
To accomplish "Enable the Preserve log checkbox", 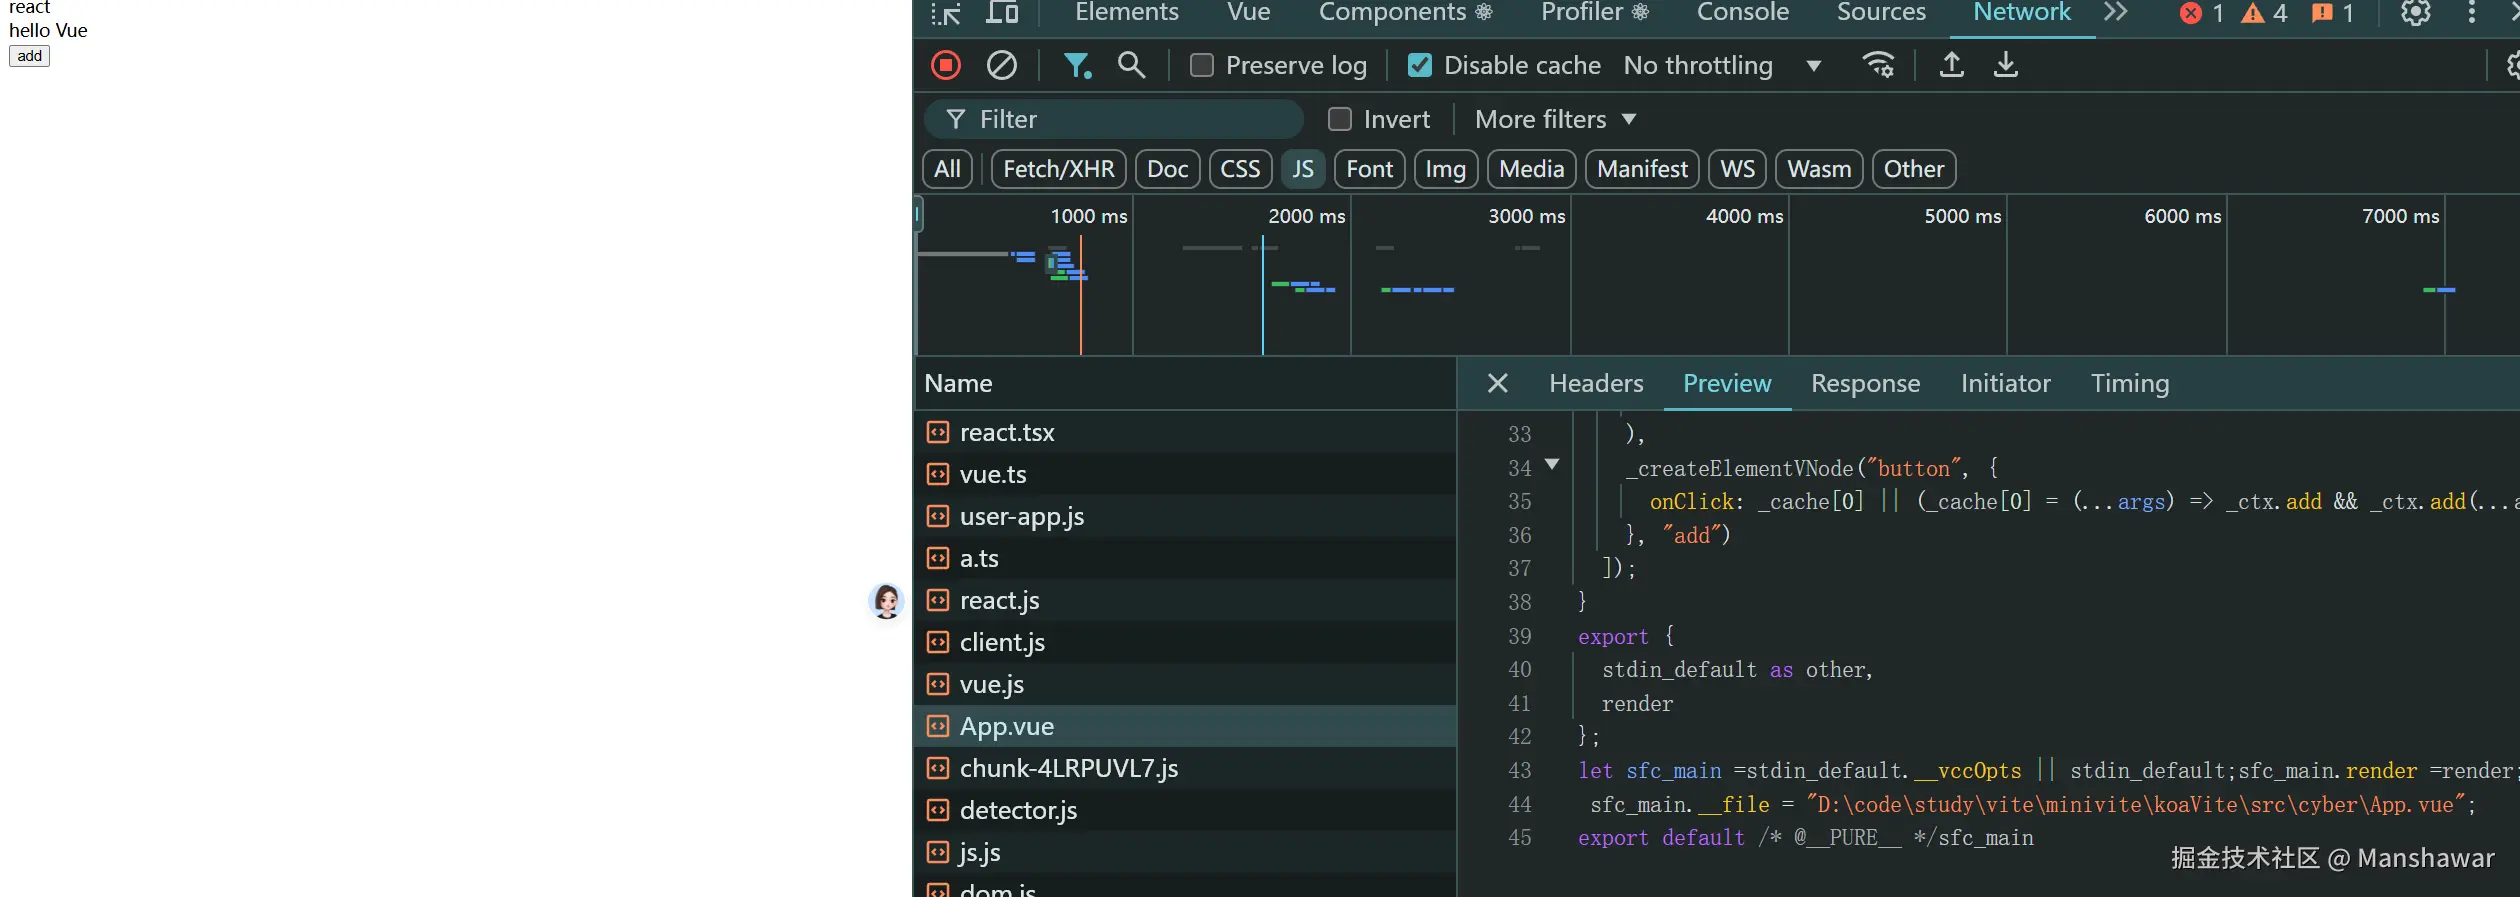I will coord(1202,65).
